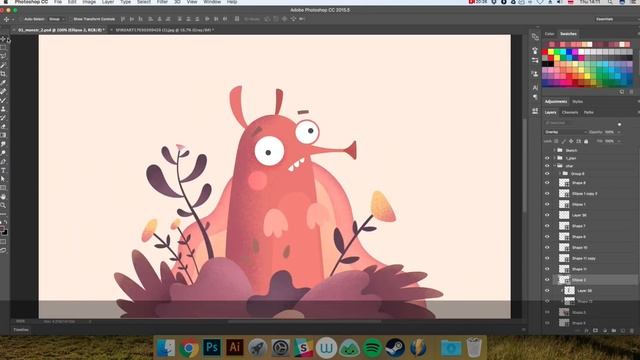Pick the red swatch in Swatches panel

point(544,52)
